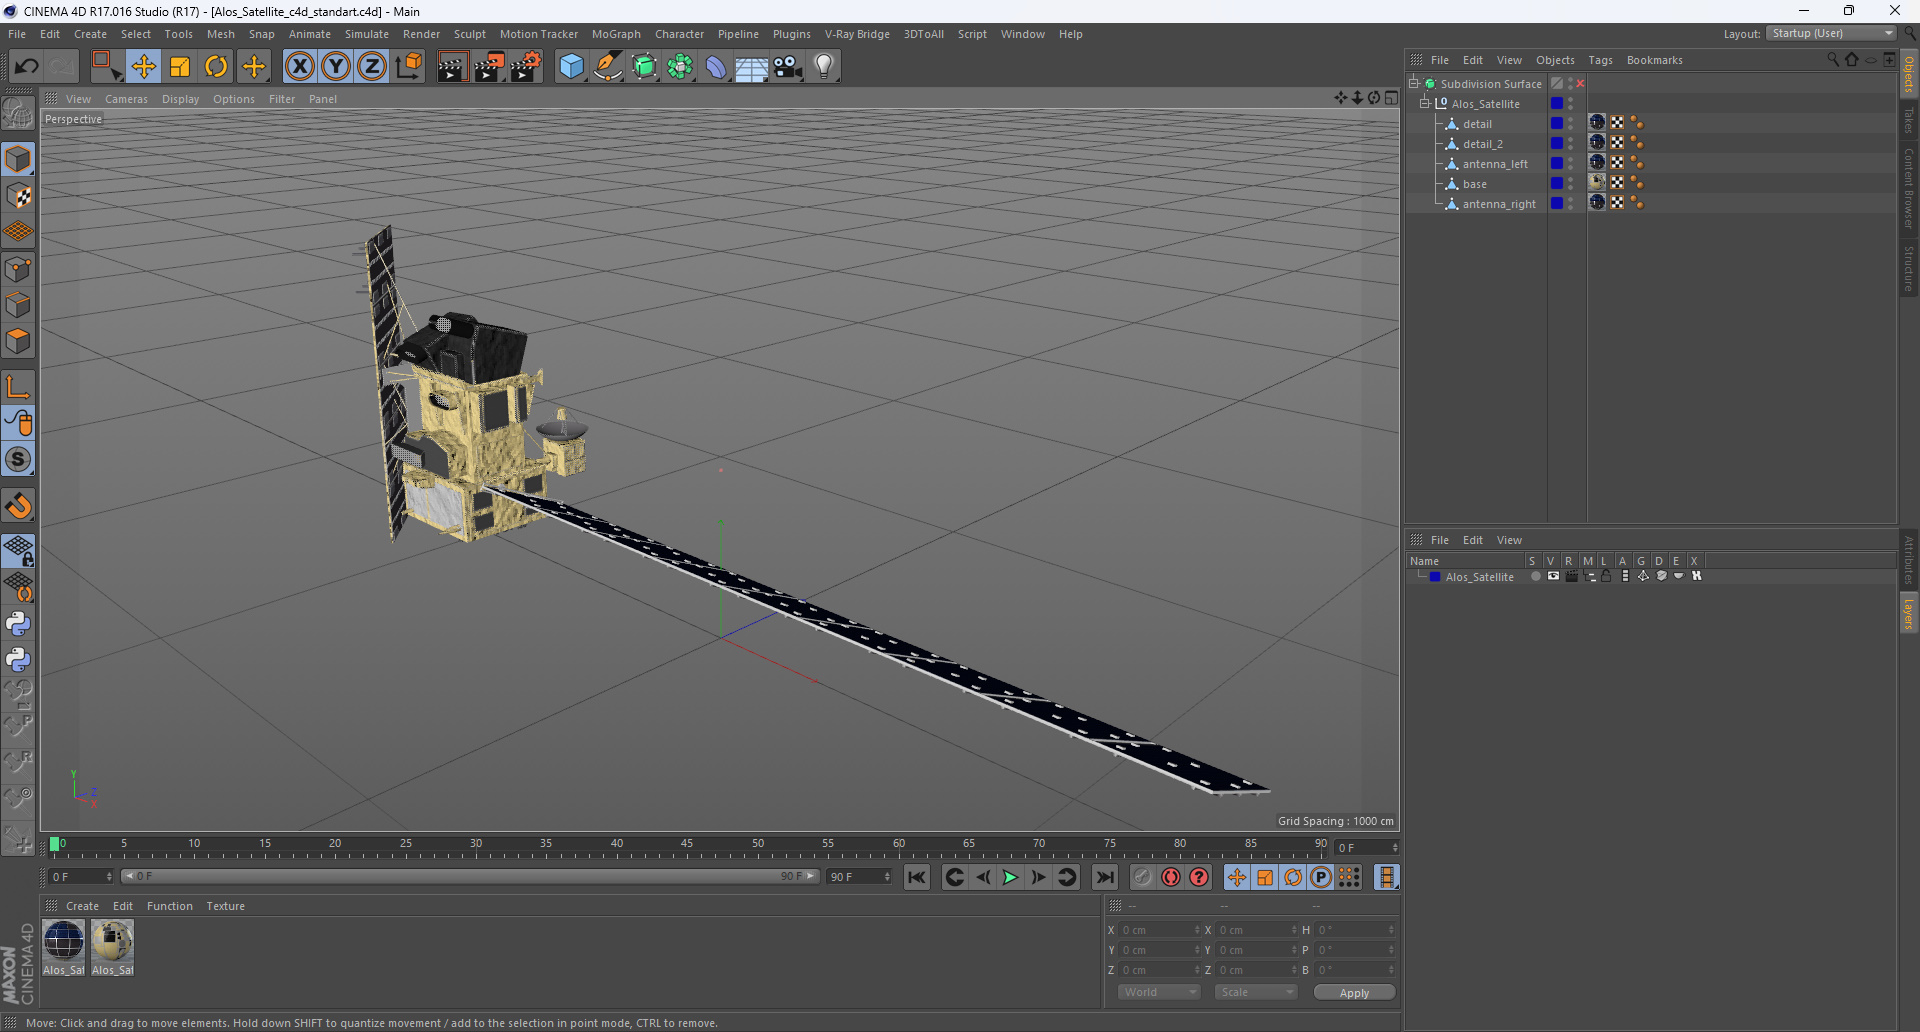The width and height of the screenshot is (1920, 1032).
Task: Open the Simulate menu
Action: coord(367,34)
